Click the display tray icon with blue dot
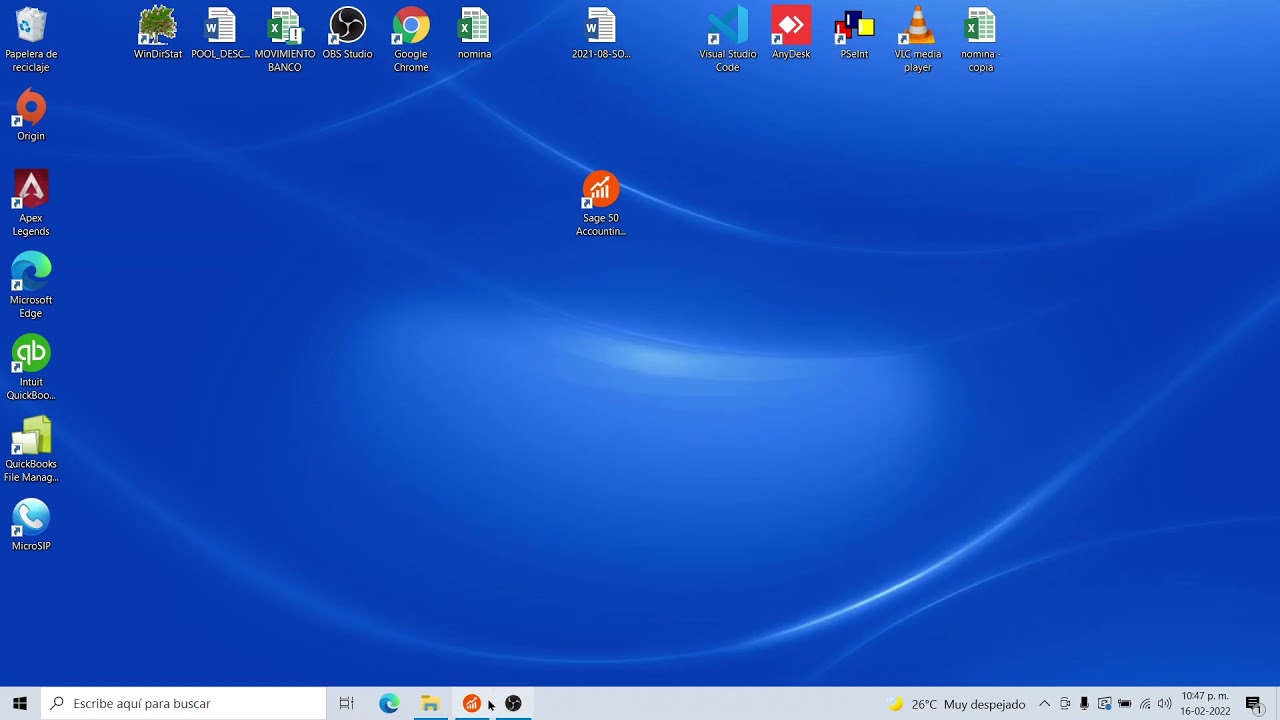The width and height of the screenshot is (1280, 720). 1104,704
